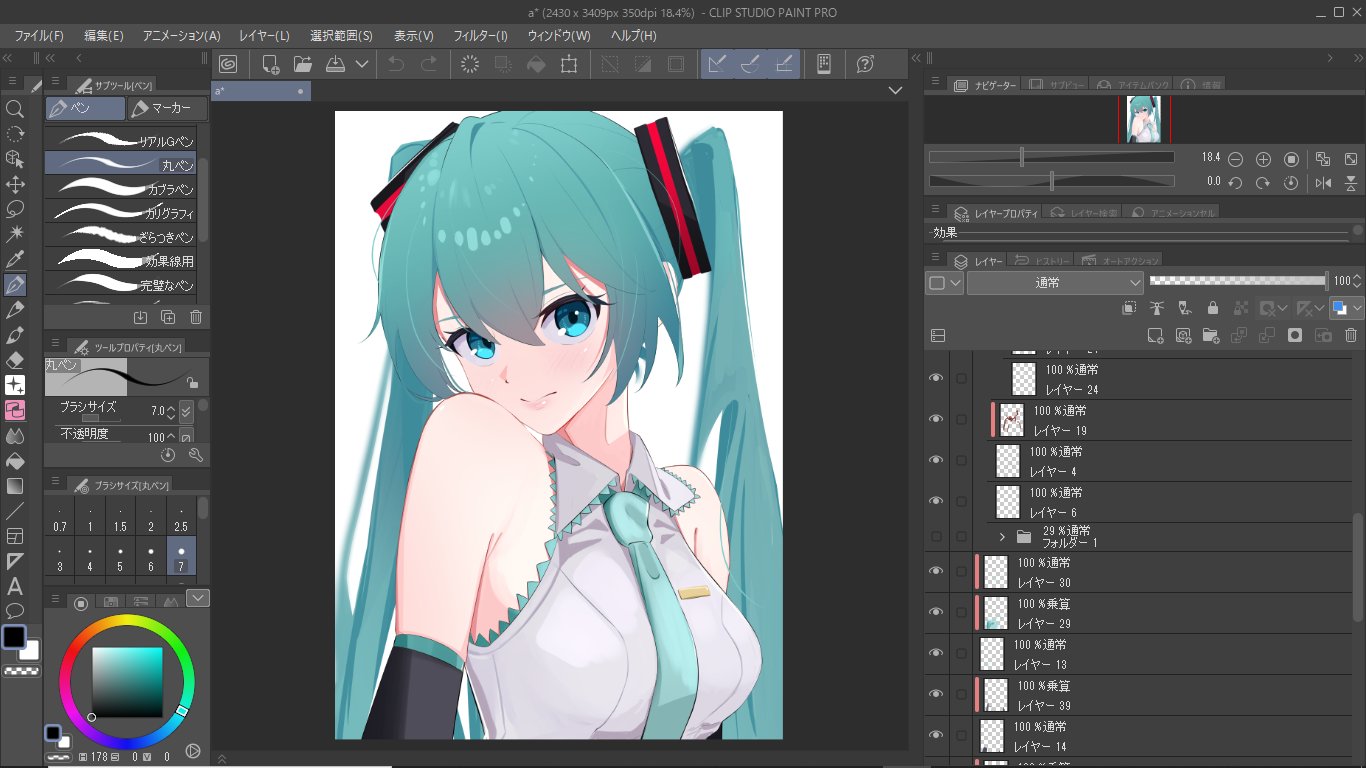Zoom out in Navigator panel
Image resolution: width=1366 pixels, height=768 pixels.
1235,159
